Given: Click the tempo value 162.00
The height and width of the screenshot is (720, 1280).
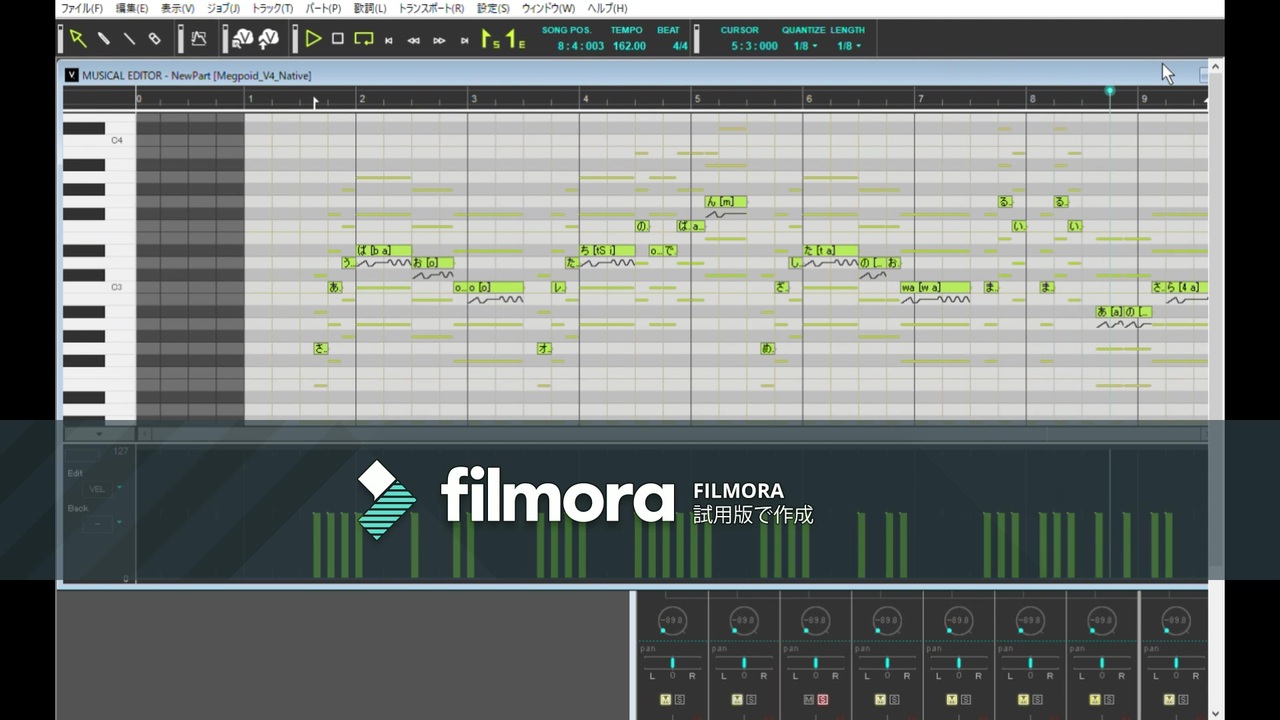Looking at the screenshot, I should tap(629, 46).
